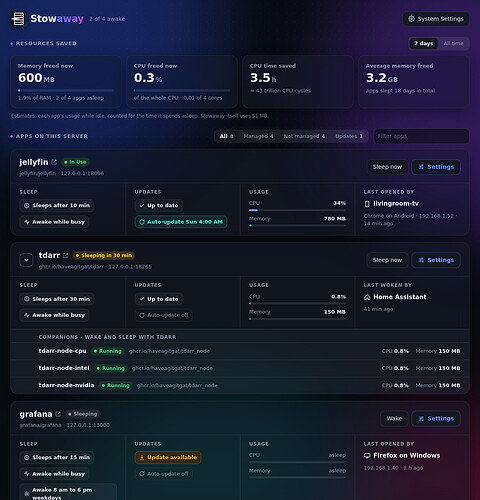Image resolution: width=480 pixels, height=500 pixels.
Task: Select the tdarr-node-nvidia companion row
Action: click(x=240, y=385)
